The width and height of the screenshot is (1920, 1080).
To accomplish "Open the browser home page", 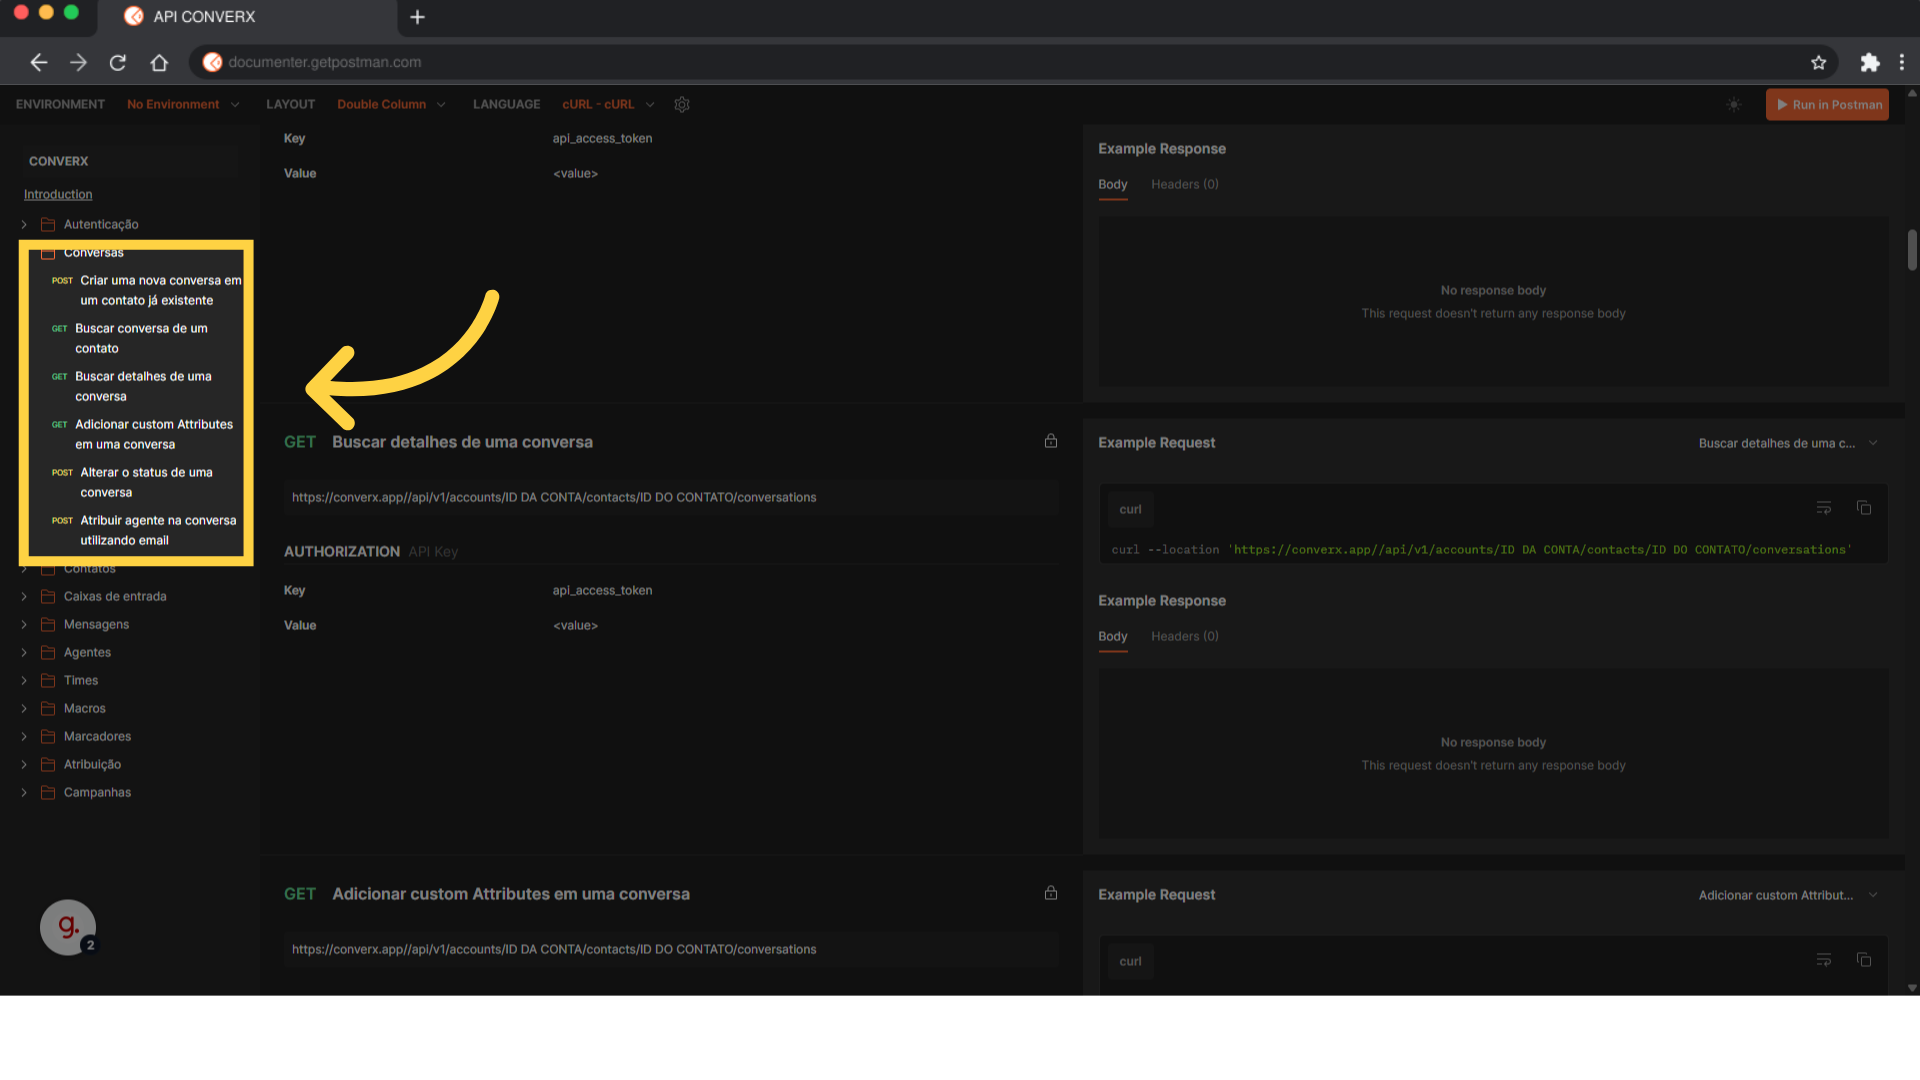I will click(159, 62).
